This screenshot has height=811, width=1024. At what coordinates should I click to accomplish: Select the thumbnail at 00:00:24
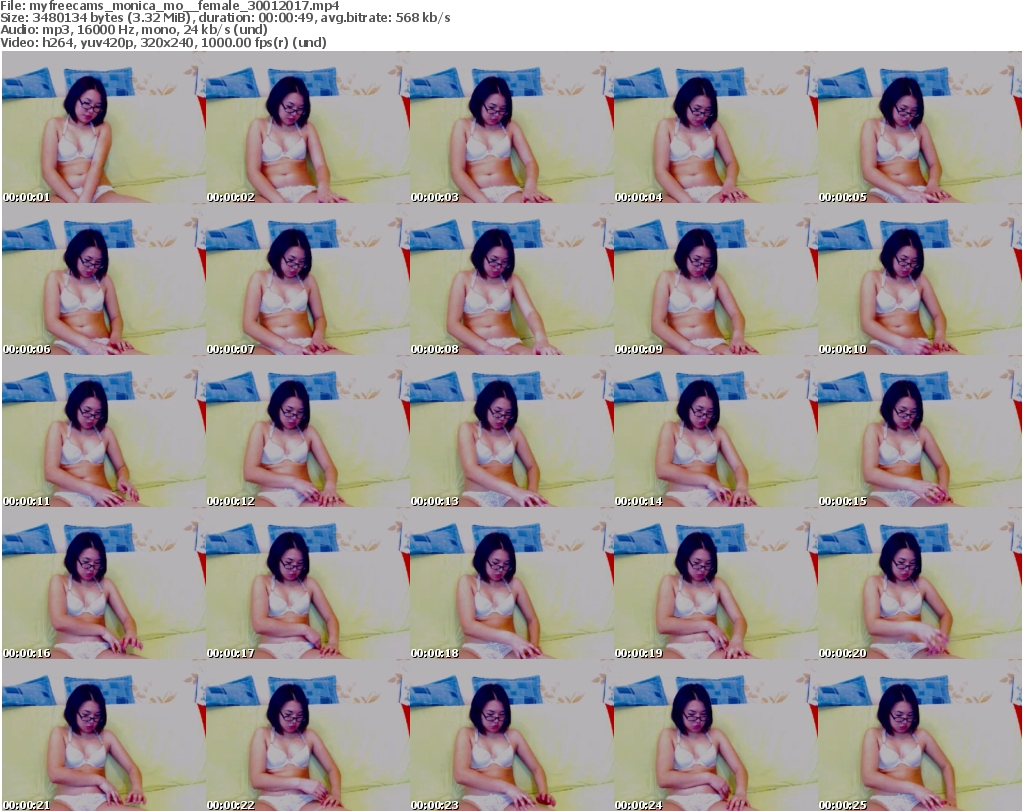pos(716,735)
